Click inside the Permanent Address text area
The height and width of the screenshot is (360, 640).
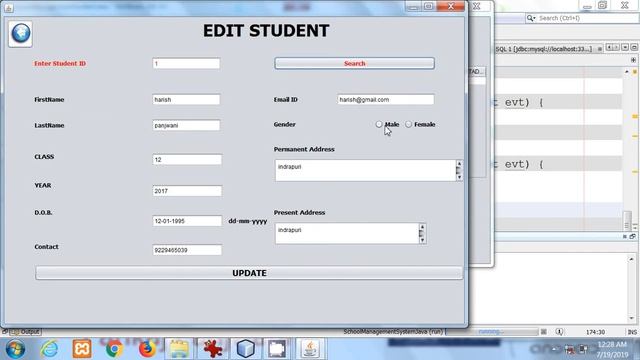[365, 170]
